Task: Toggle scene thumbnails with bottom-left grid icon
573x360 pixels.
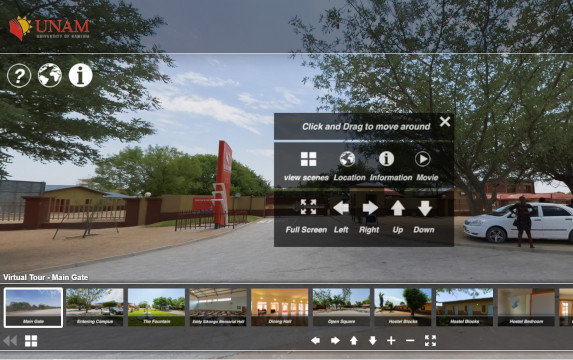Action: click(31, 341)
